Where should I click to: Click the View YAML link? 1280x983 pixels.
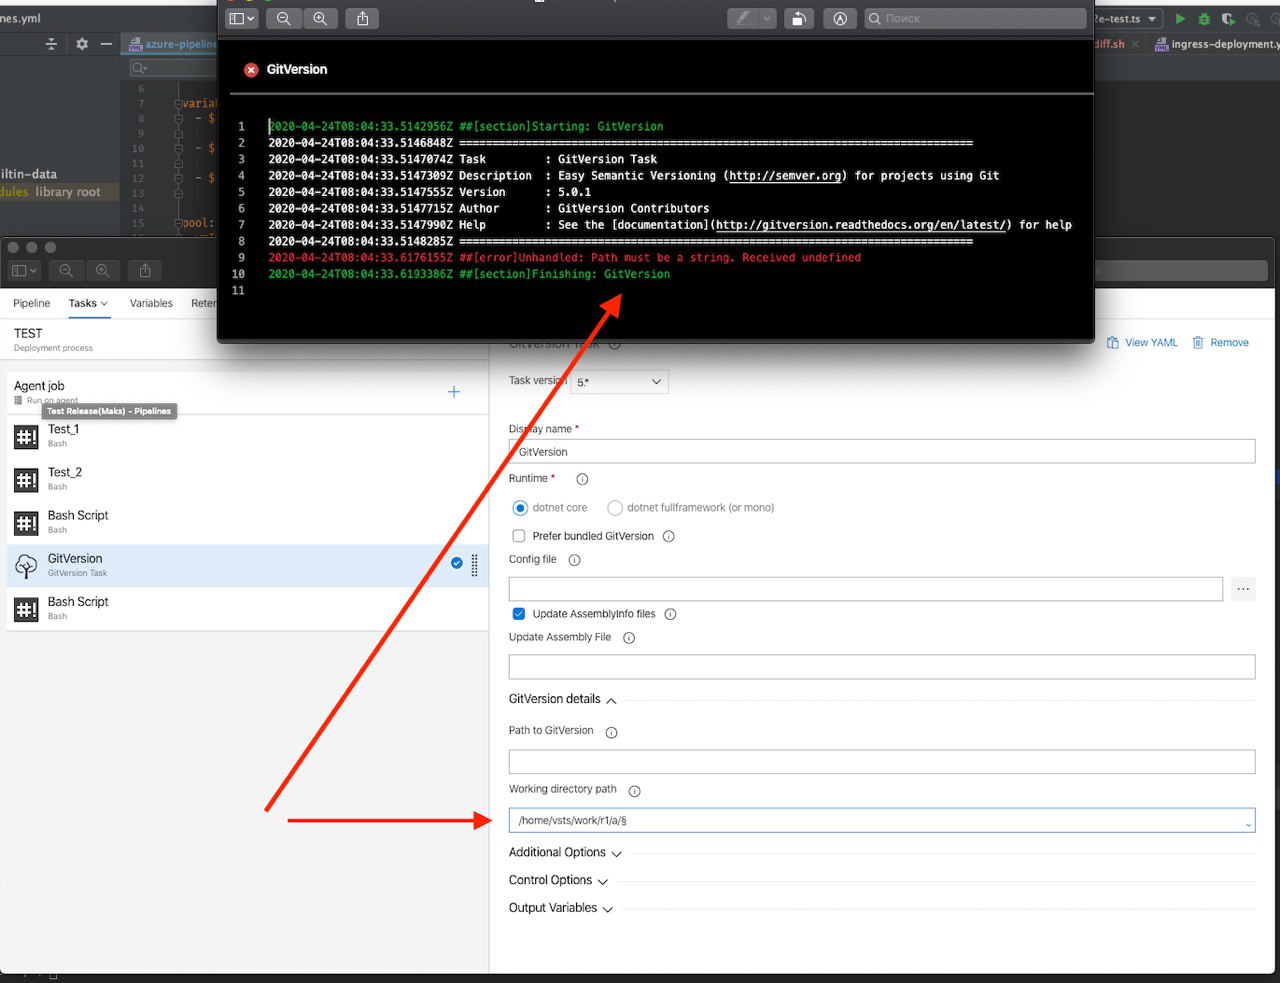coord(1142,342)
